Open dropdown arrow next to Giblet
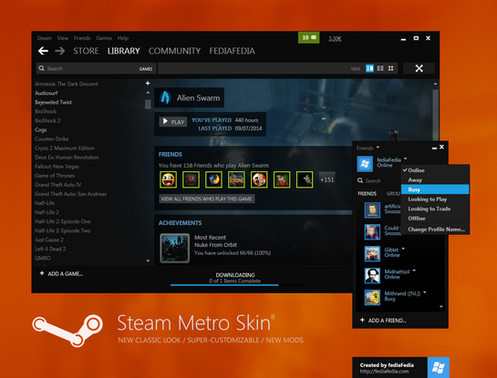Screen dimensions: 497x378 (403, 249)
